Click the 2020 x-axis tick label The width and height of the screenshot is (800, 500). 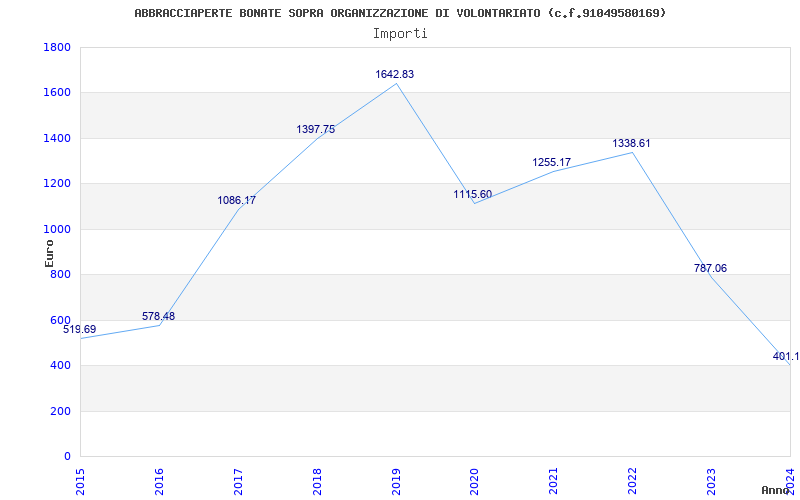tap(474, 482)
